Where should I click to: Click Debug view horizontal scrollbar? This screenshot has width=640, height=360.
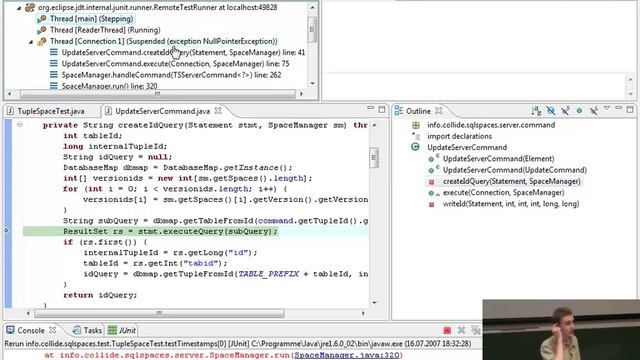point(157,94)
